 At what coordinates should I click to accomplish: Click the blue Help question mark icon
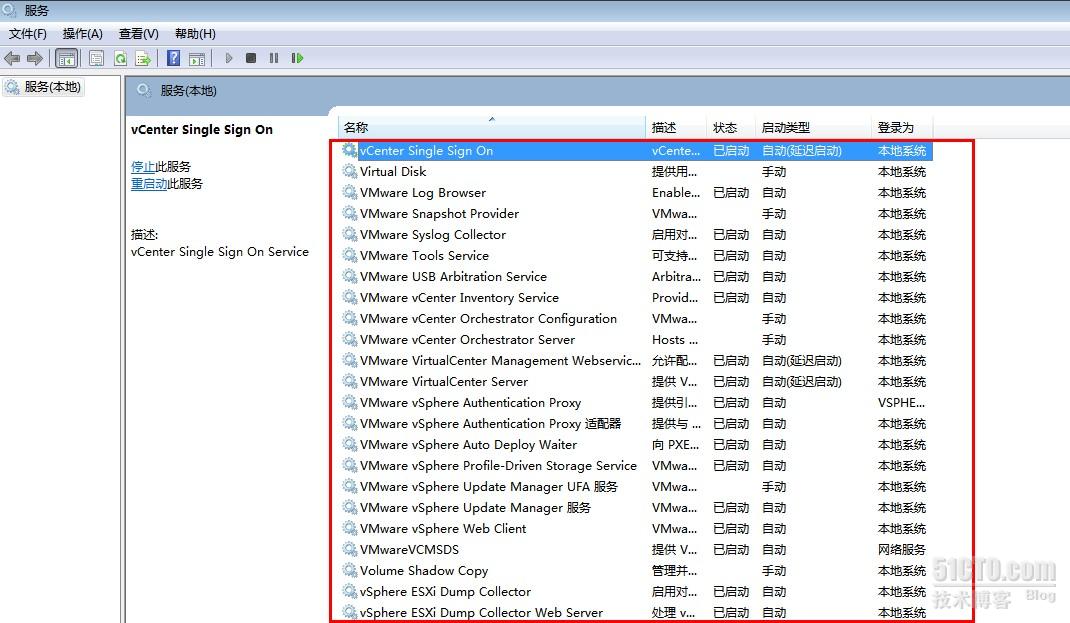tap(173, 58)
